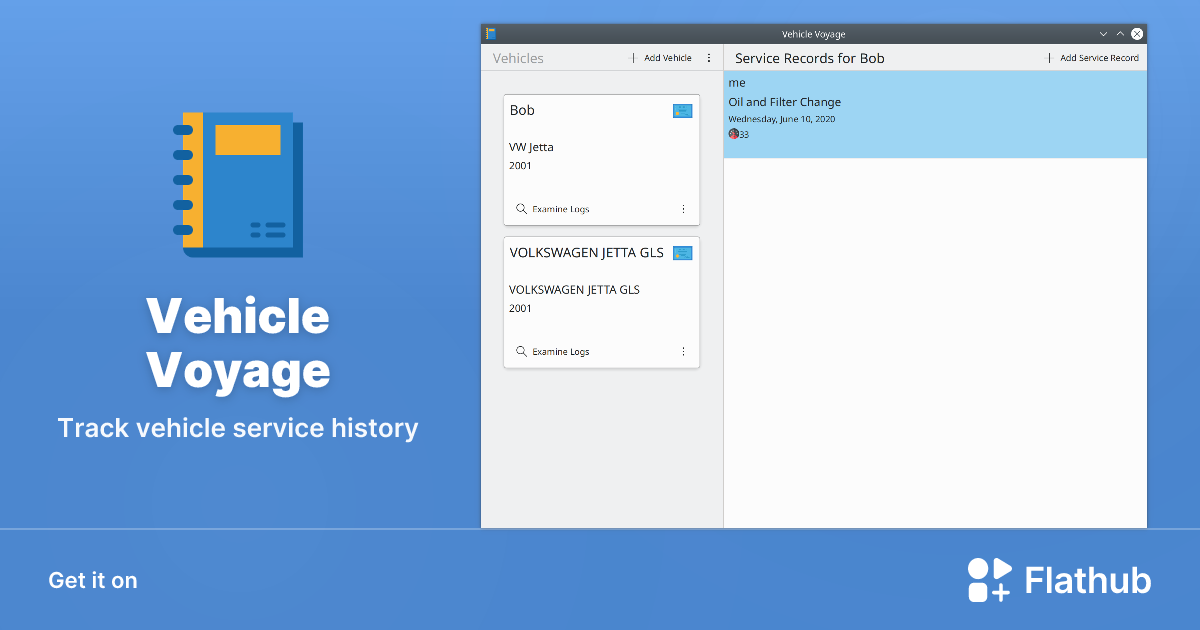Select the Oil and Filter Change record
The width and height of the screenshot is (1200, 630).
[x=784, y=102]
